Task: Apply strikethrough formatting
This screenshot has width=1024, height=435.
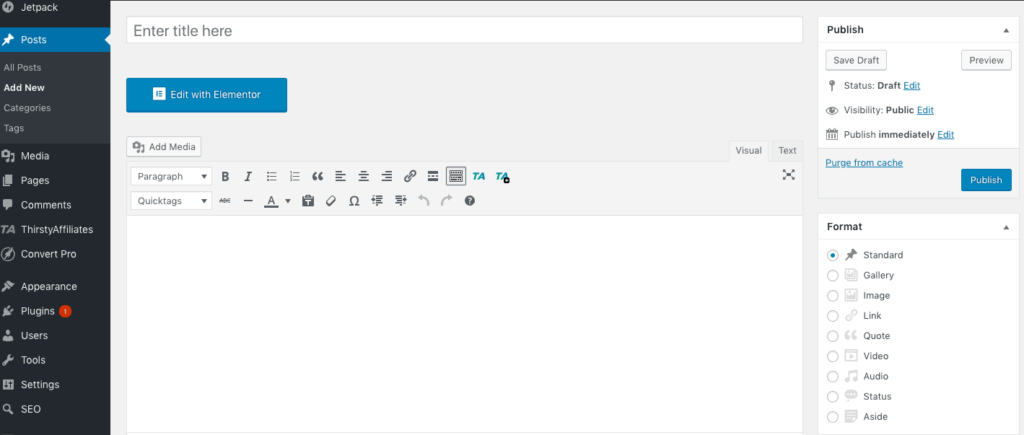Action: click(225, 201)
